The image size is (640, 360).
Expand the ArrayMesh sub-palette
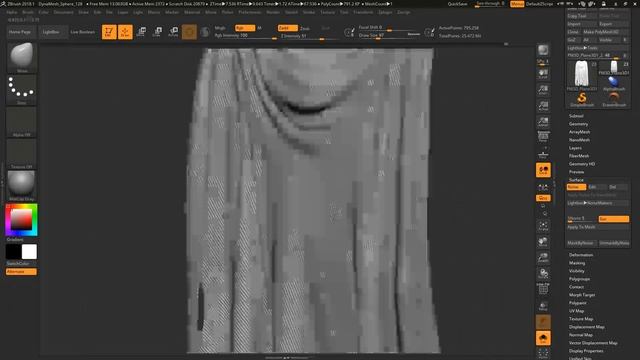(x=580, y=132)
